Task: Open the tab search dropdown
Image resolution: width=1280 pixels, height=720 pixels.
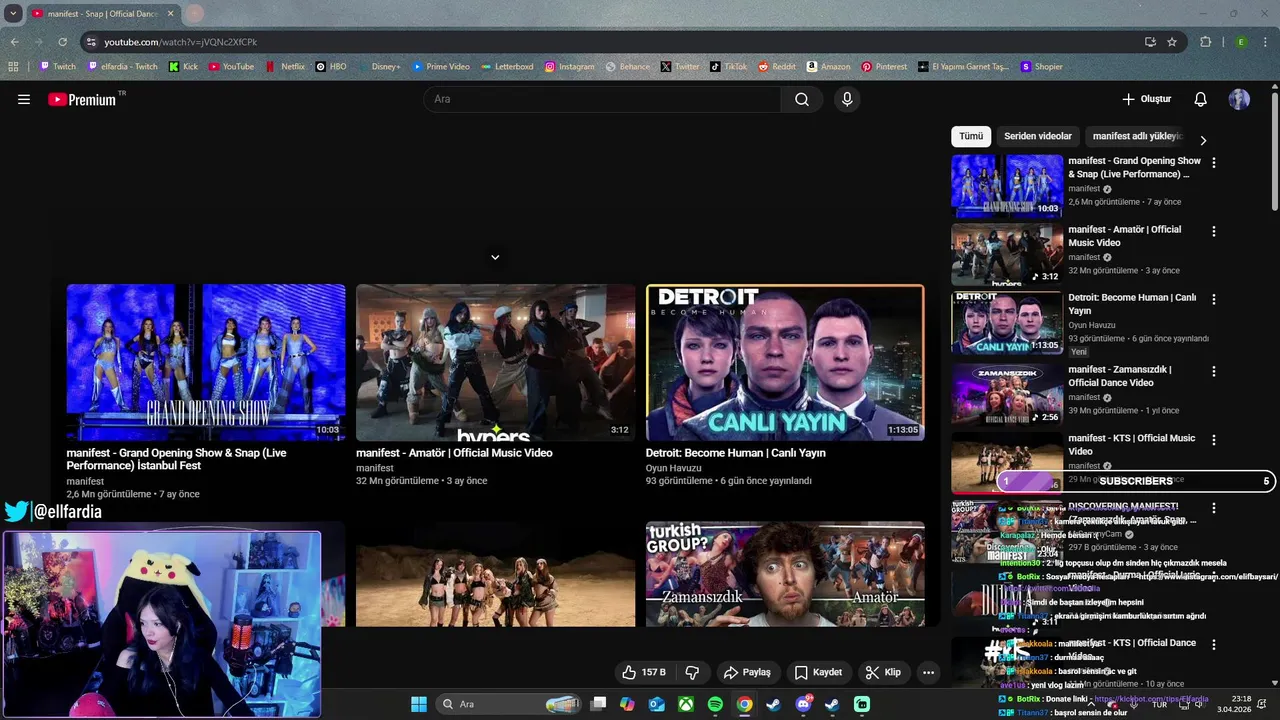Action: (13, 14)
